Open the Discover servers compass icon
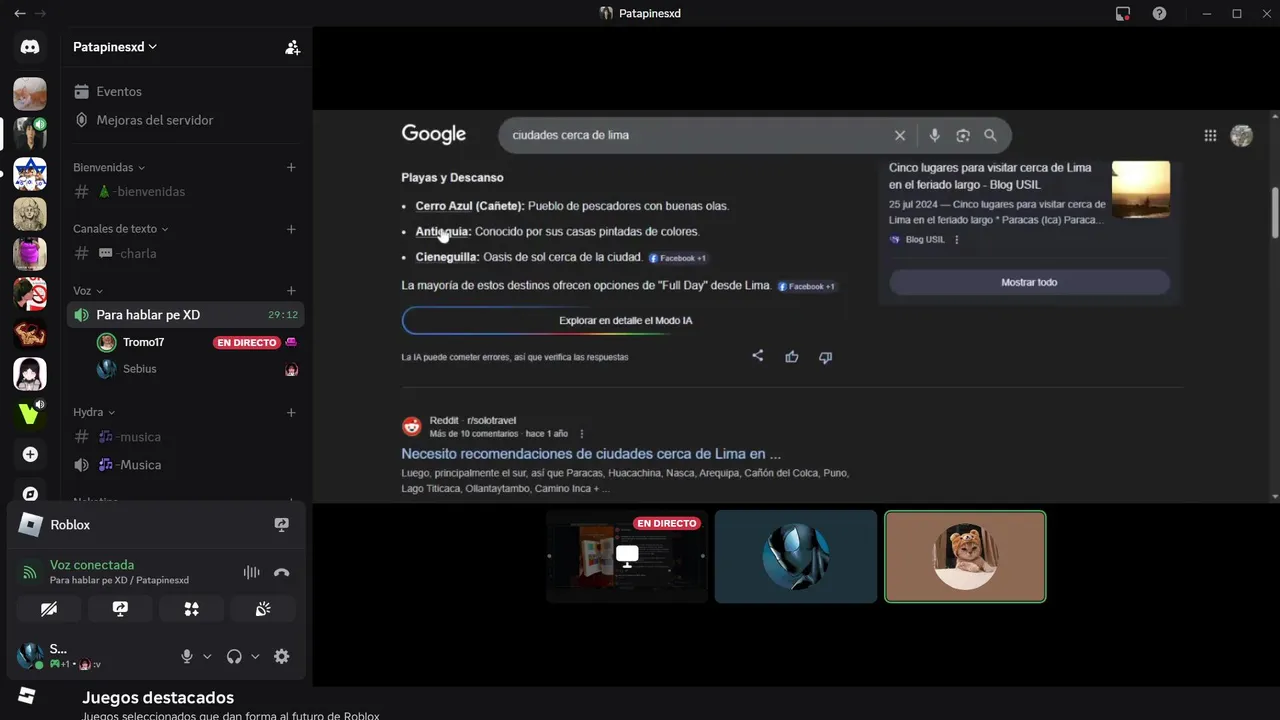This screenshot has width=1280, height=720. pos(30,493)
